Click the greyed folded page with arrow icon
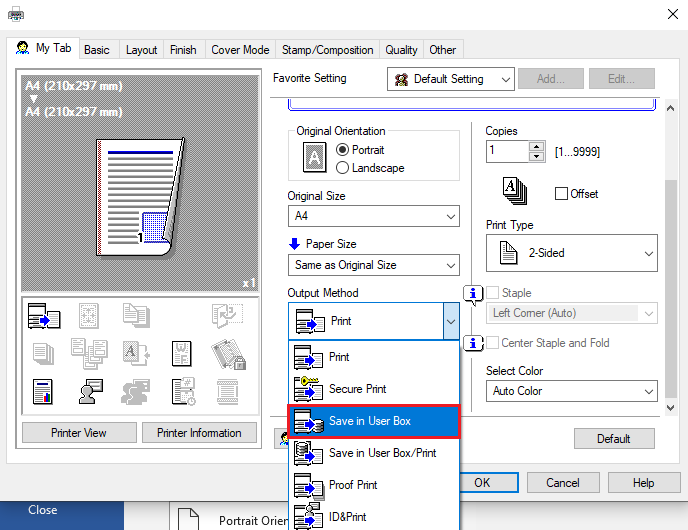 coord(227,315)
